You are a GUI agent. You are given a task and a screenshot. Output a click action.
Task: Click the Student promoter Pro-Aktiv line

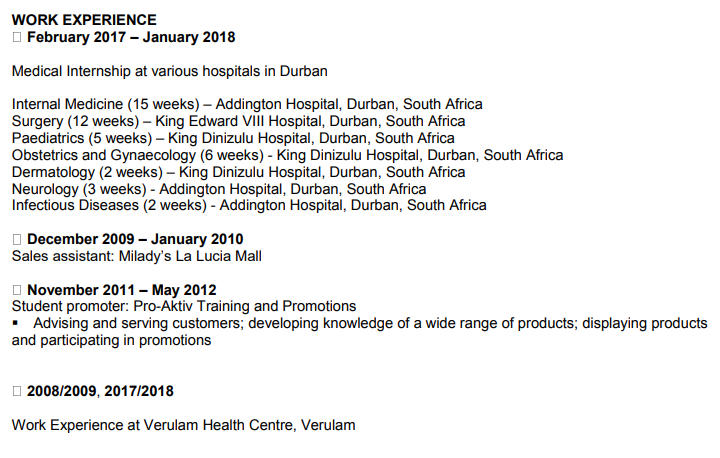[x=184, y=306]
